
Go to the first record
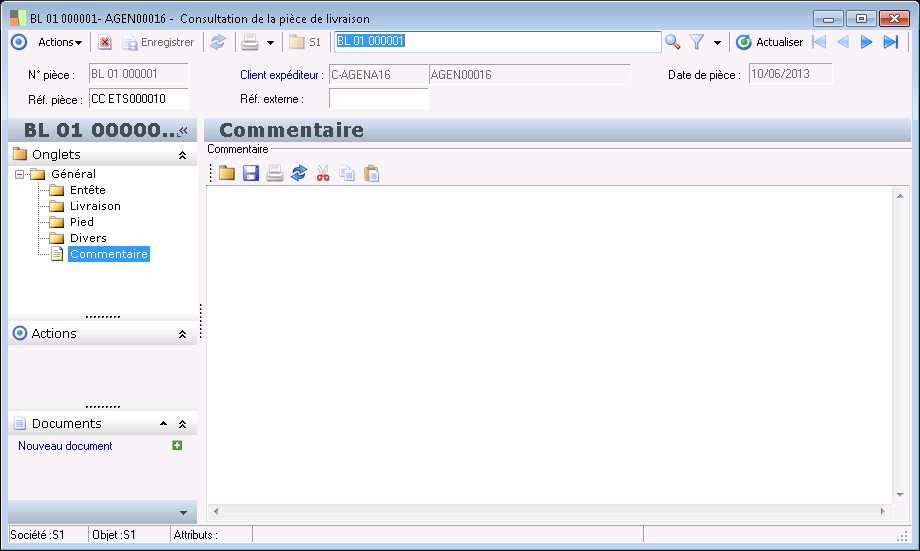819,42
